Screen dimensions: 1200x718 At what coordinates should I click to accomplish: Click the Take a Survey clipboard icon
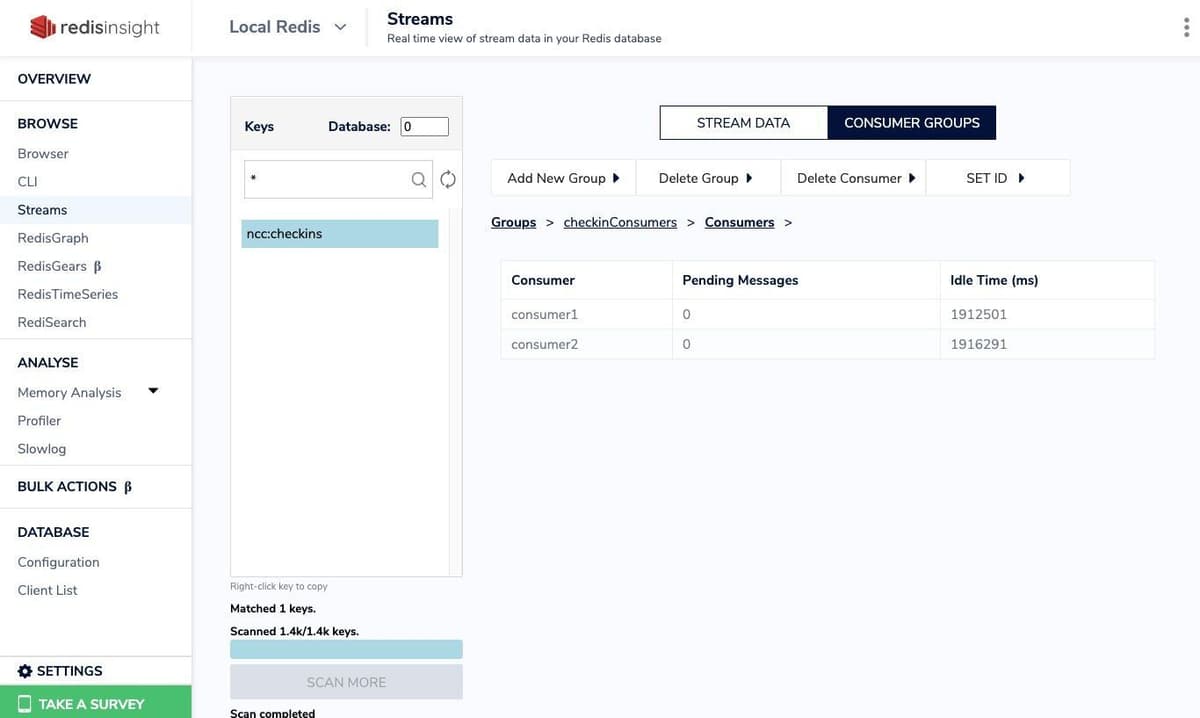point(24,704)
